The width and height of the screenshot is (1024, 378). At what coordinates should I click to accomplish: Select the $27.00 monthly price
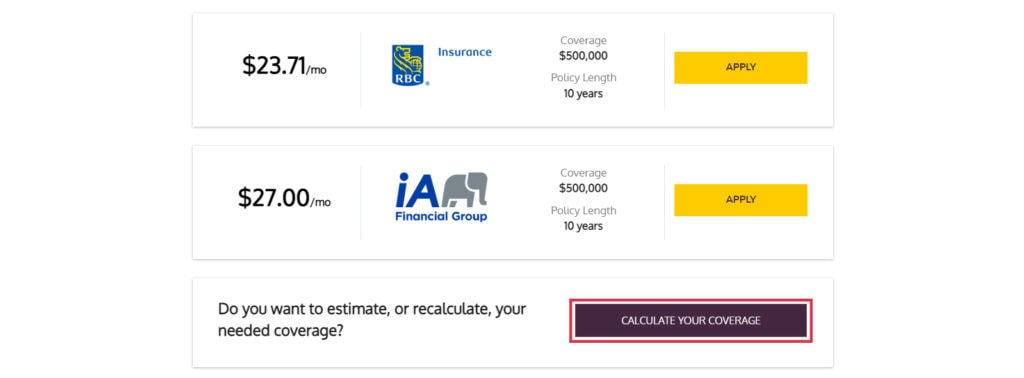284,198
